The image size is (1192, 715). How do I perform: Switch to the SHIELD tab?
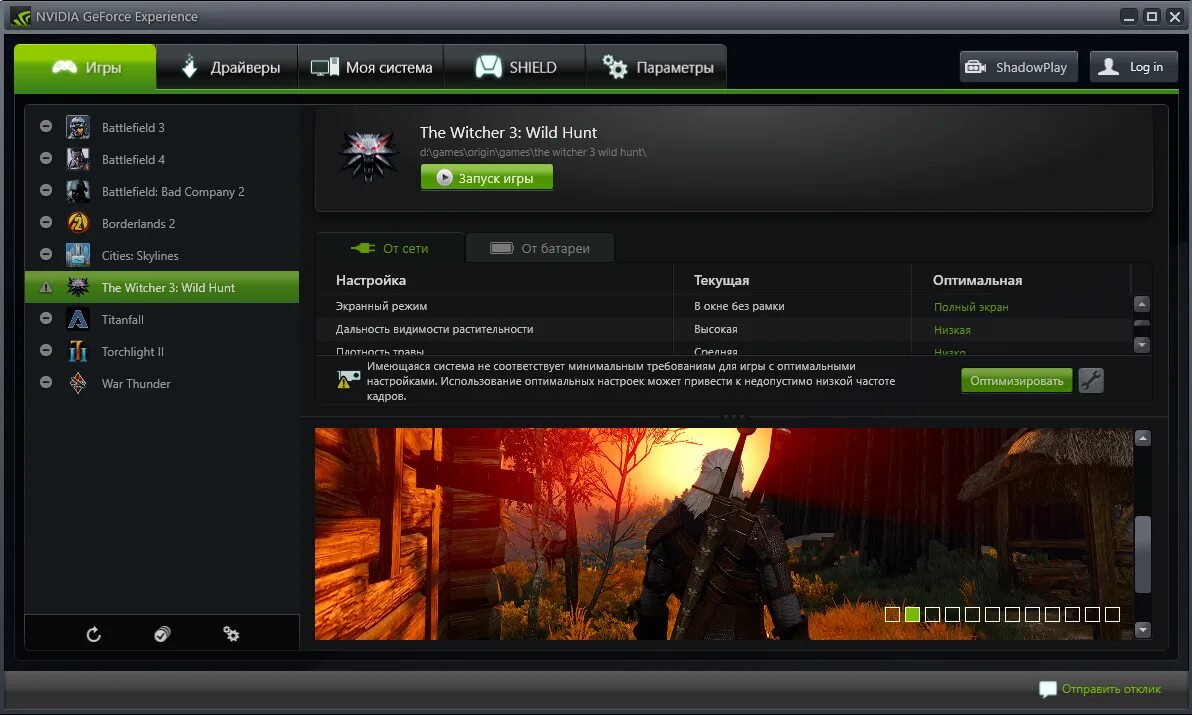click(515, 68)
